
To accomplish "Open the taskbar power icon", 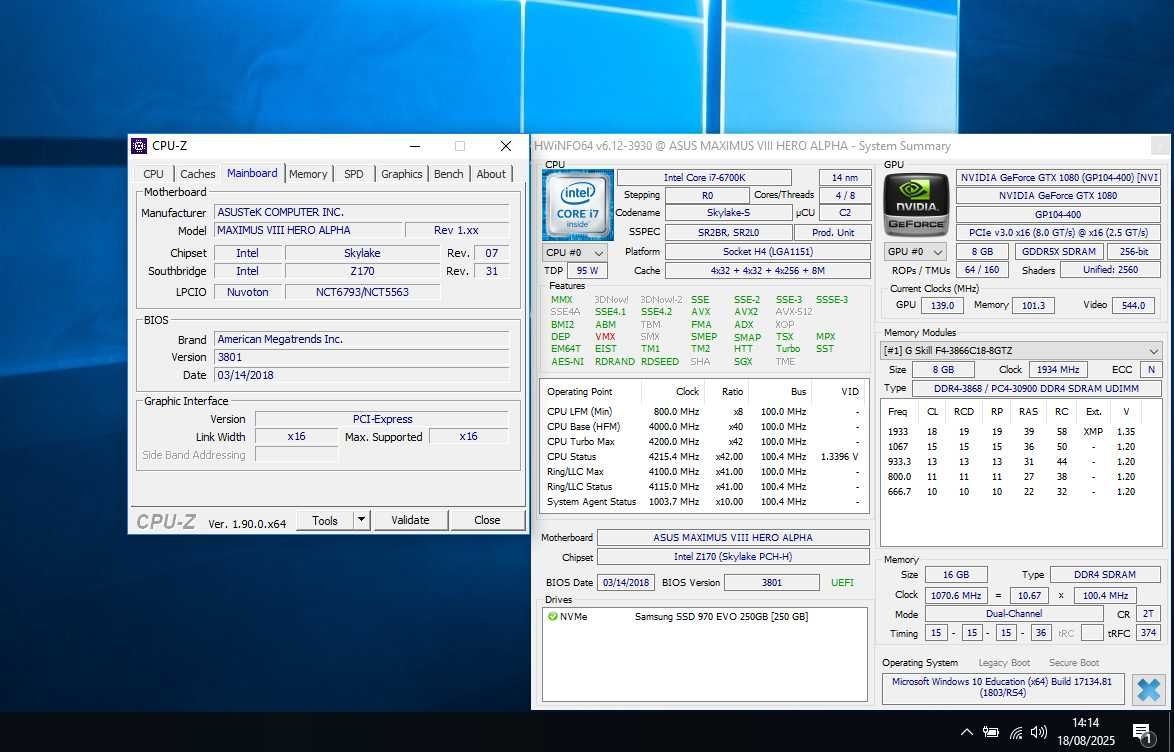I will (991, 732).
